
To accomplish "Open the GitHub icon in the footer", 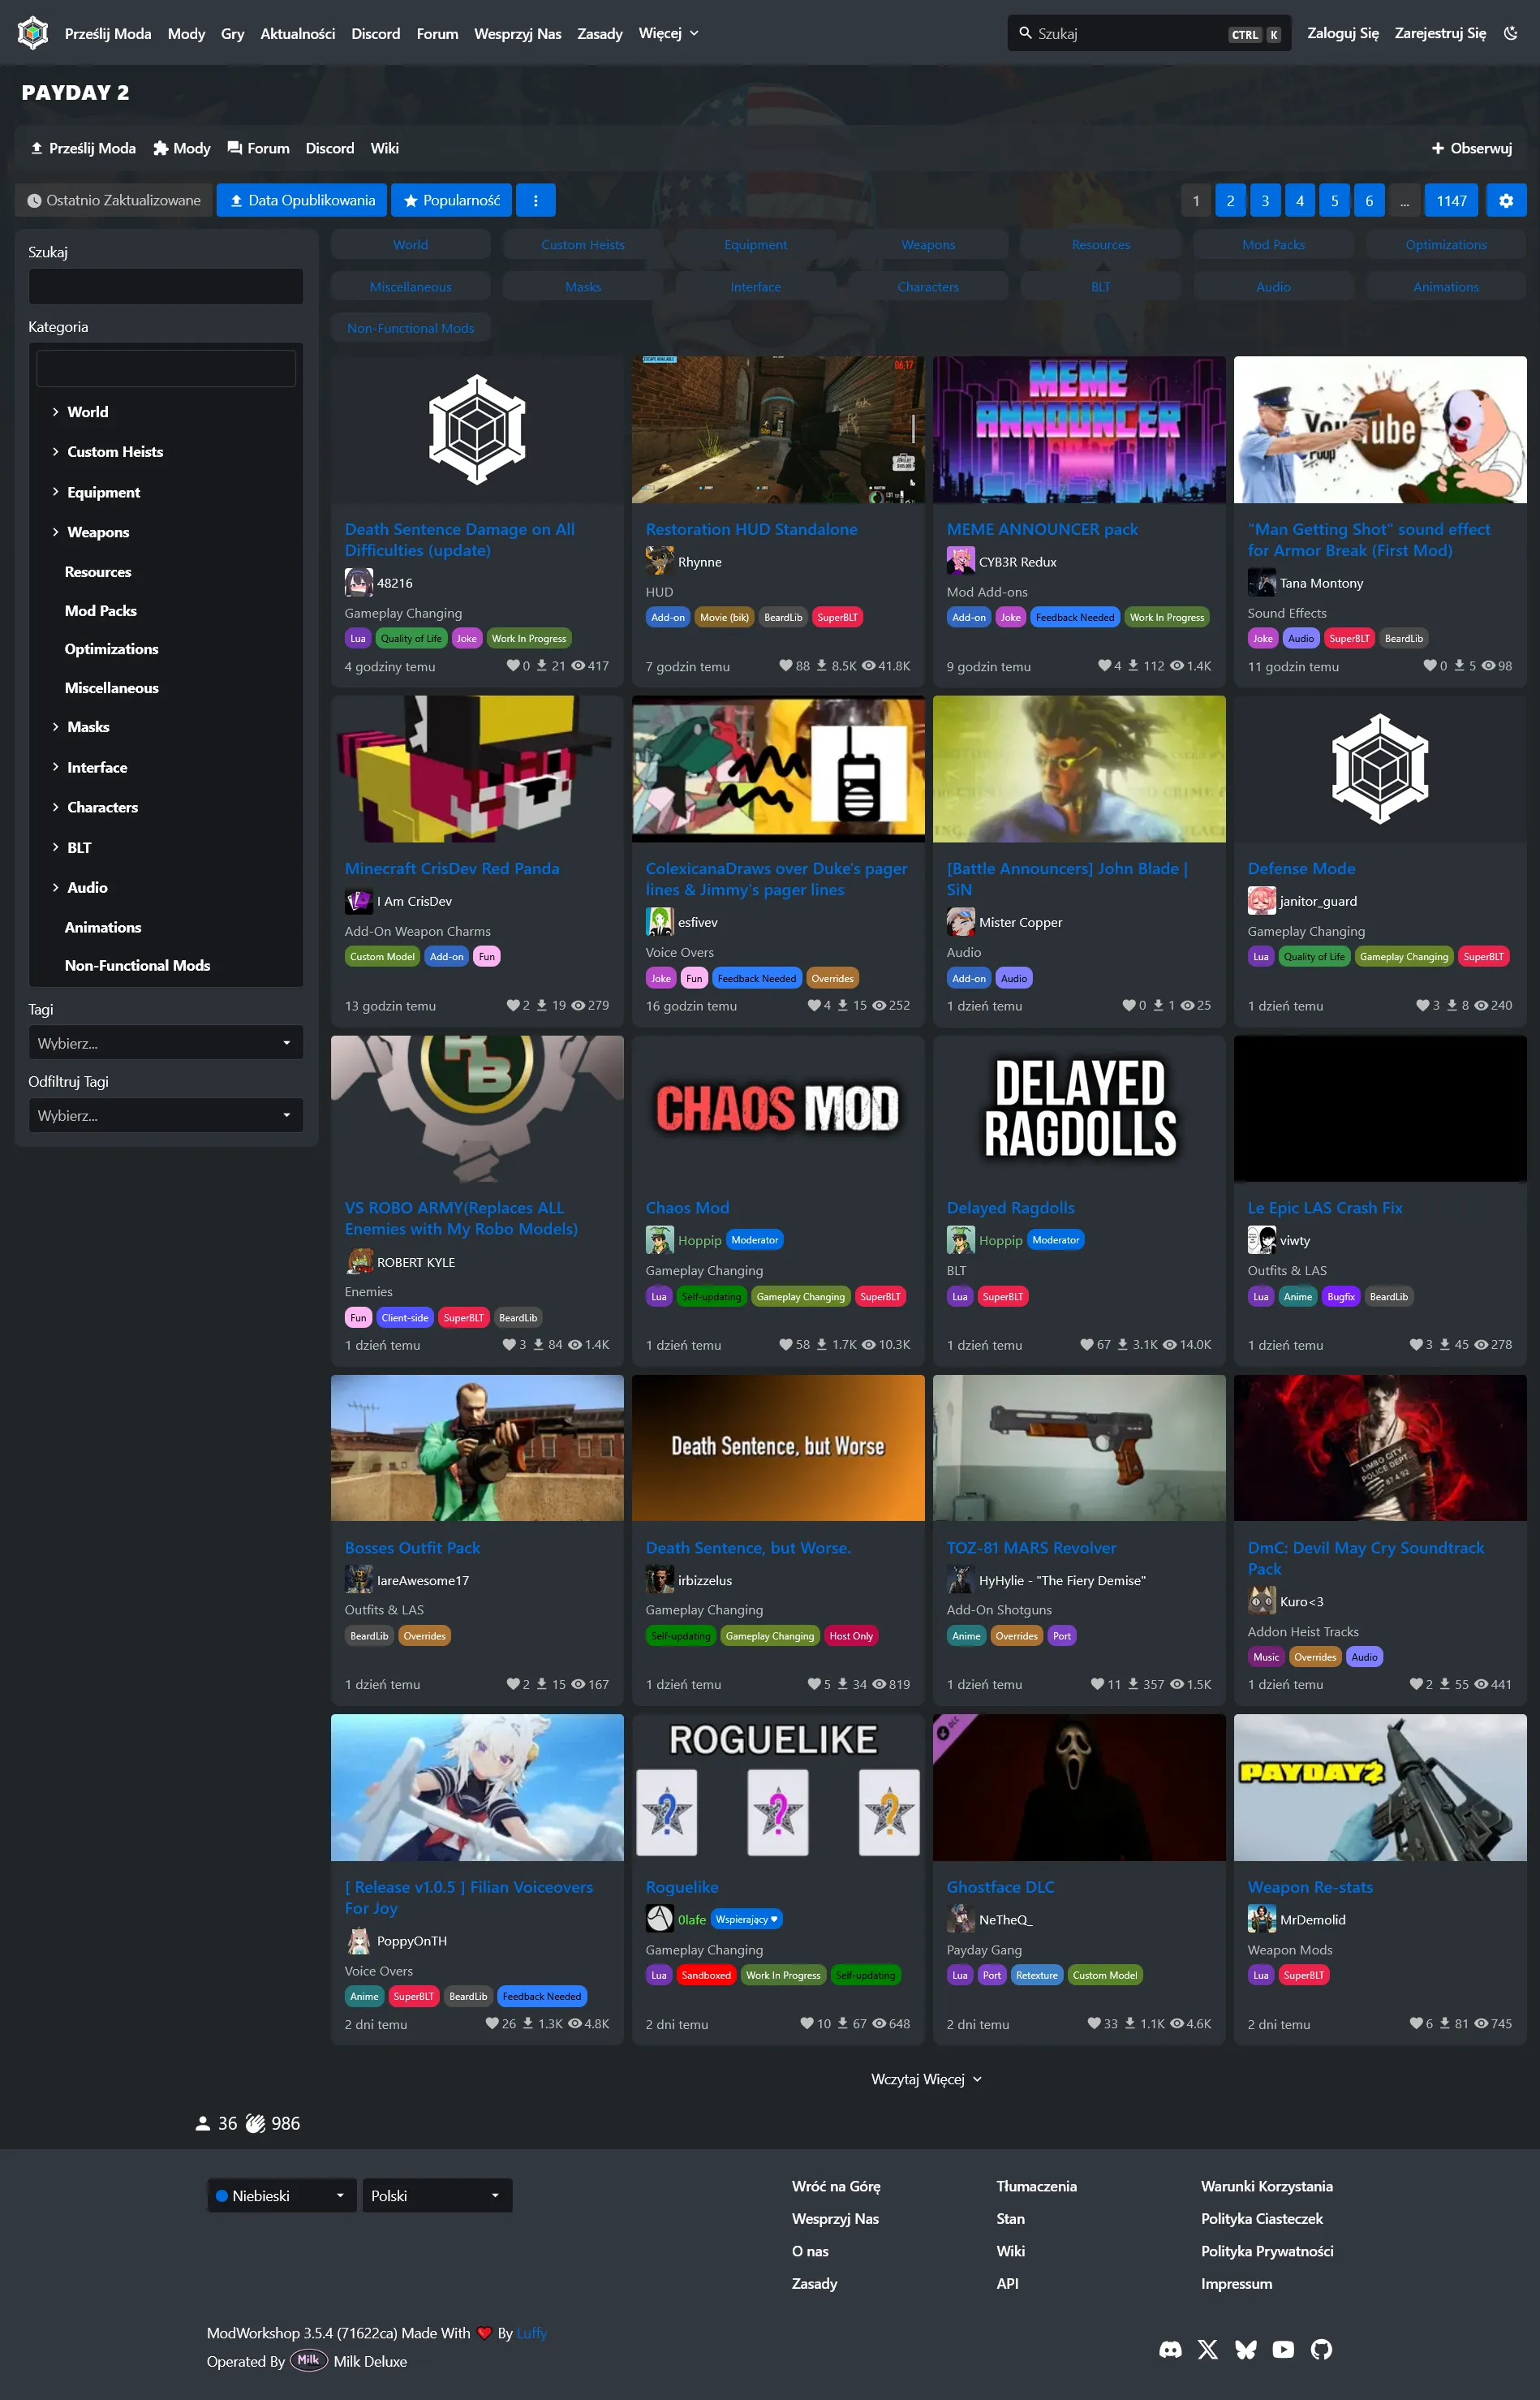I will [x=1321, y=2349].
